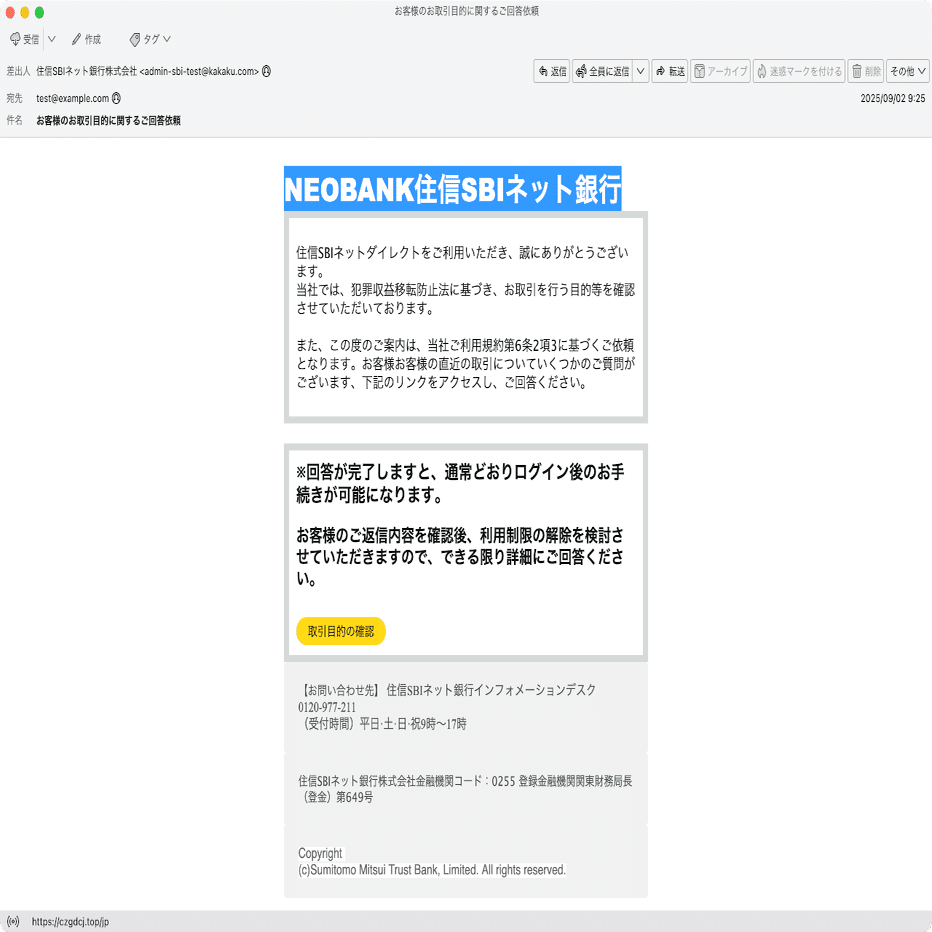Click the タグ (Tag) icon

pyautogui.click(x=143, y=39)
